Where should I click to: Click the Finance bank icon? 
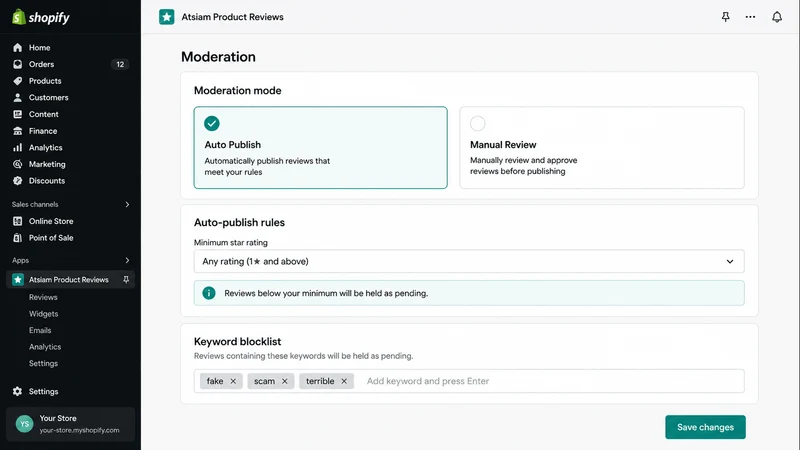17,131
